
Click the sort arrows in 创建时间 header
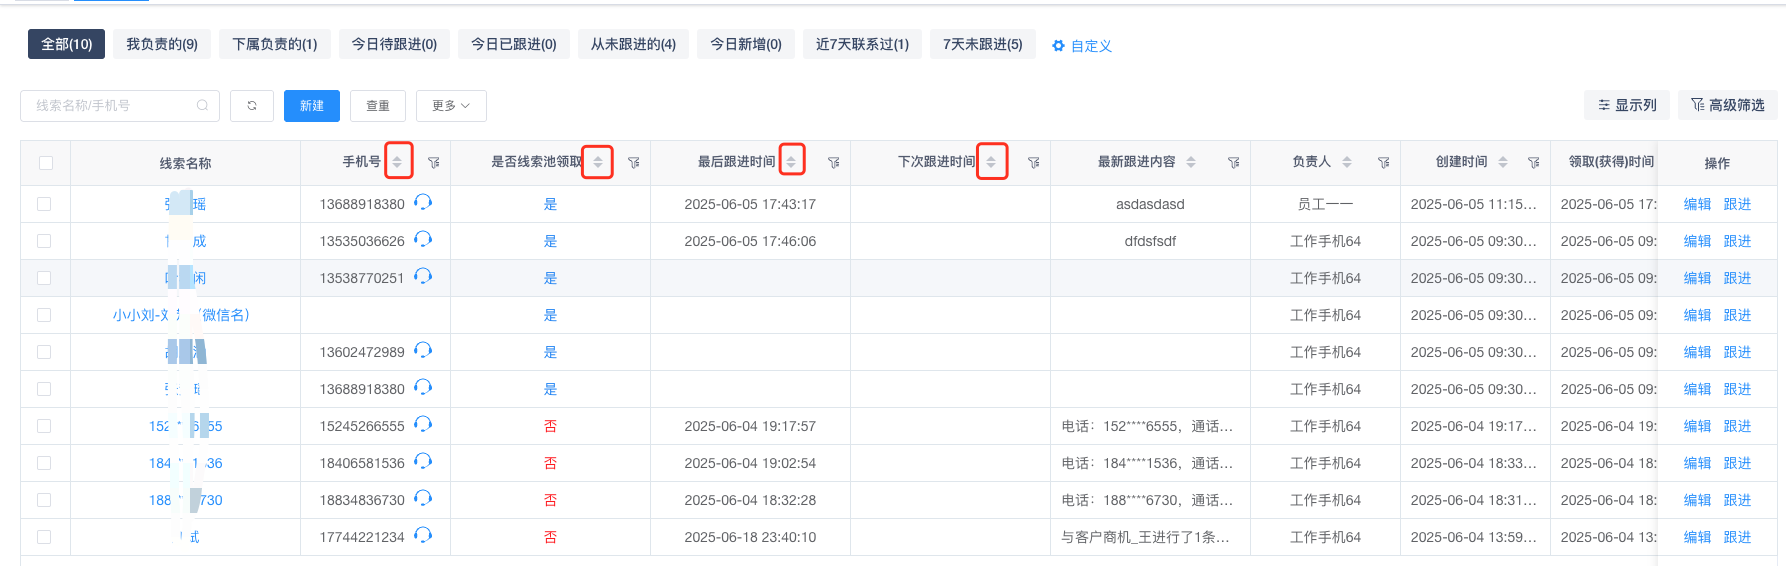tap(1503, 162)
